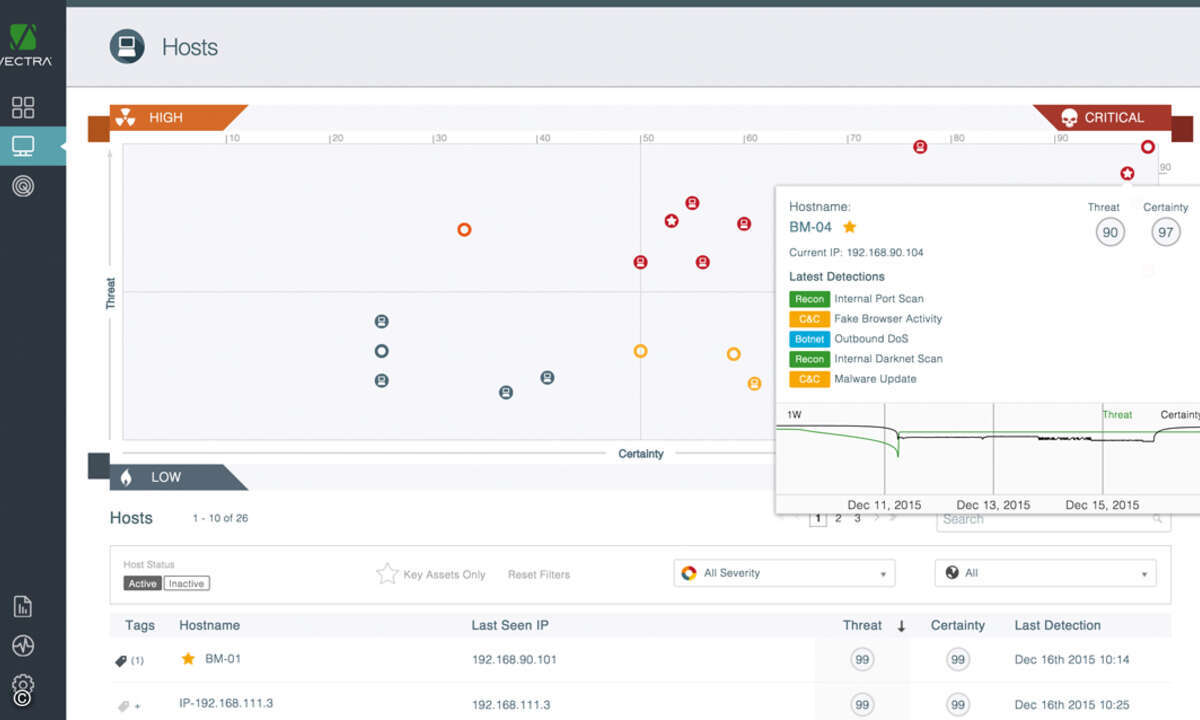Screen dimensions: 1200x720
Task: Sort by the Hostname column header
Action: [209, 625]
